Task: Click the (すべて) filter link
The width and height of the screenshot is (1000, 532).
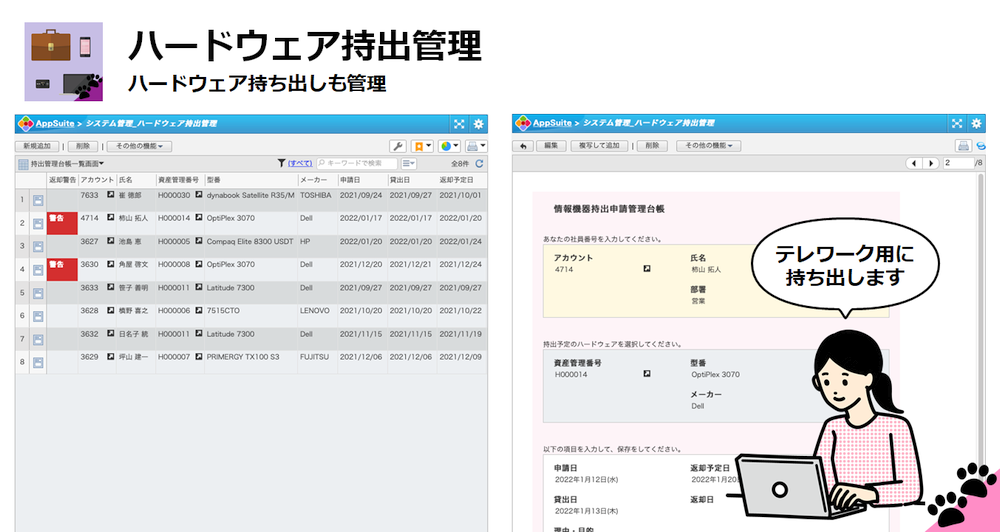Action: click(x=300, y=163)
